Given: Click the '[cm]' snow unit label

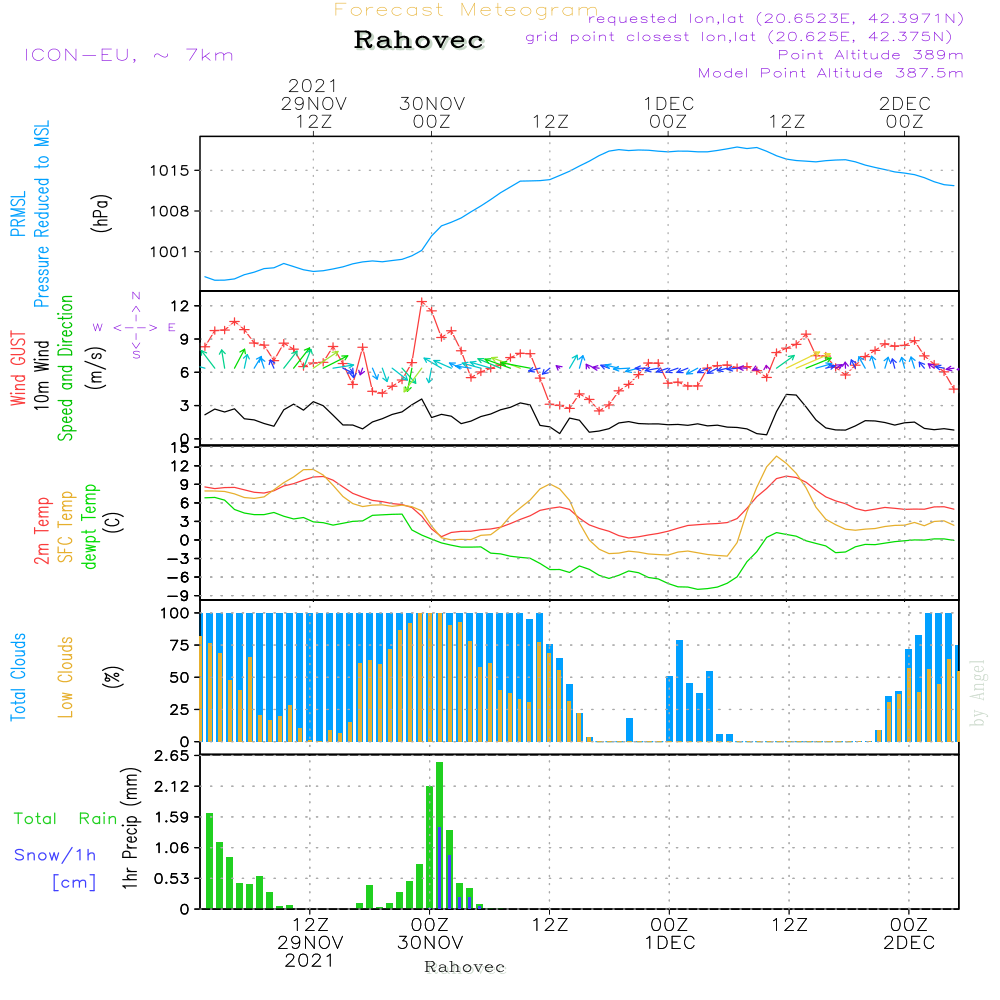Looking at the screenshot, I should 74,883.
